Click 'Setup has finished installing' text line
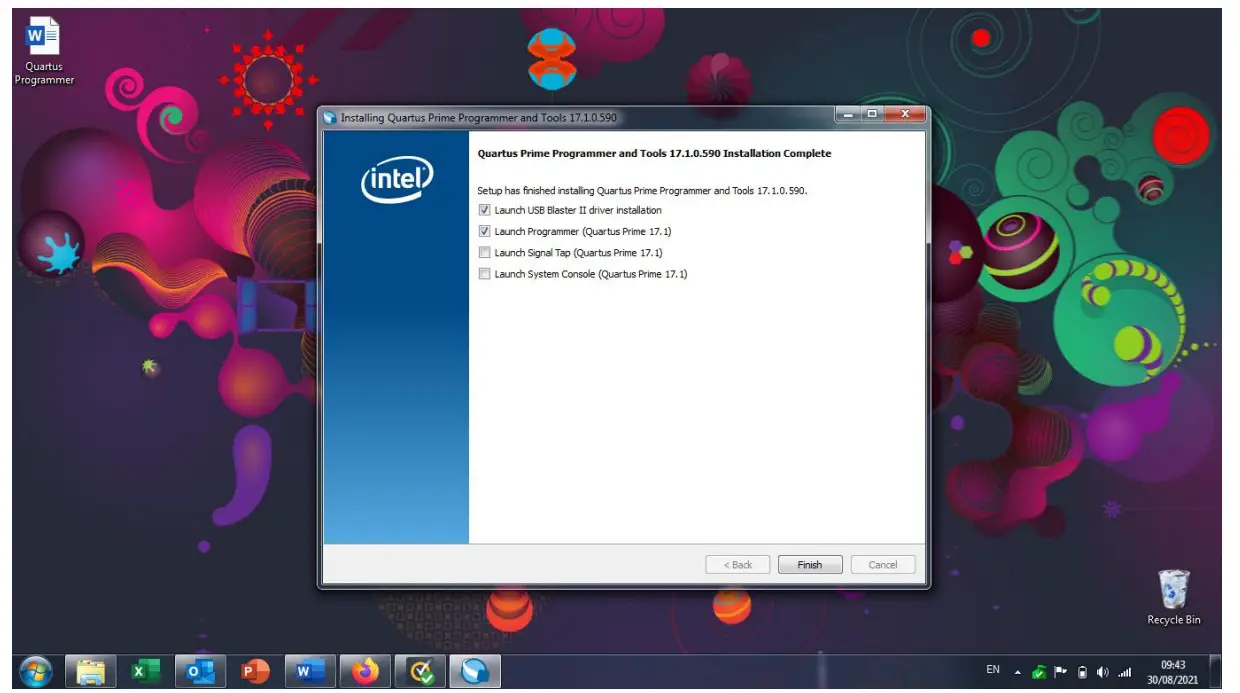Viewport: 1240px width, 693px height. (x=642, y=190)
